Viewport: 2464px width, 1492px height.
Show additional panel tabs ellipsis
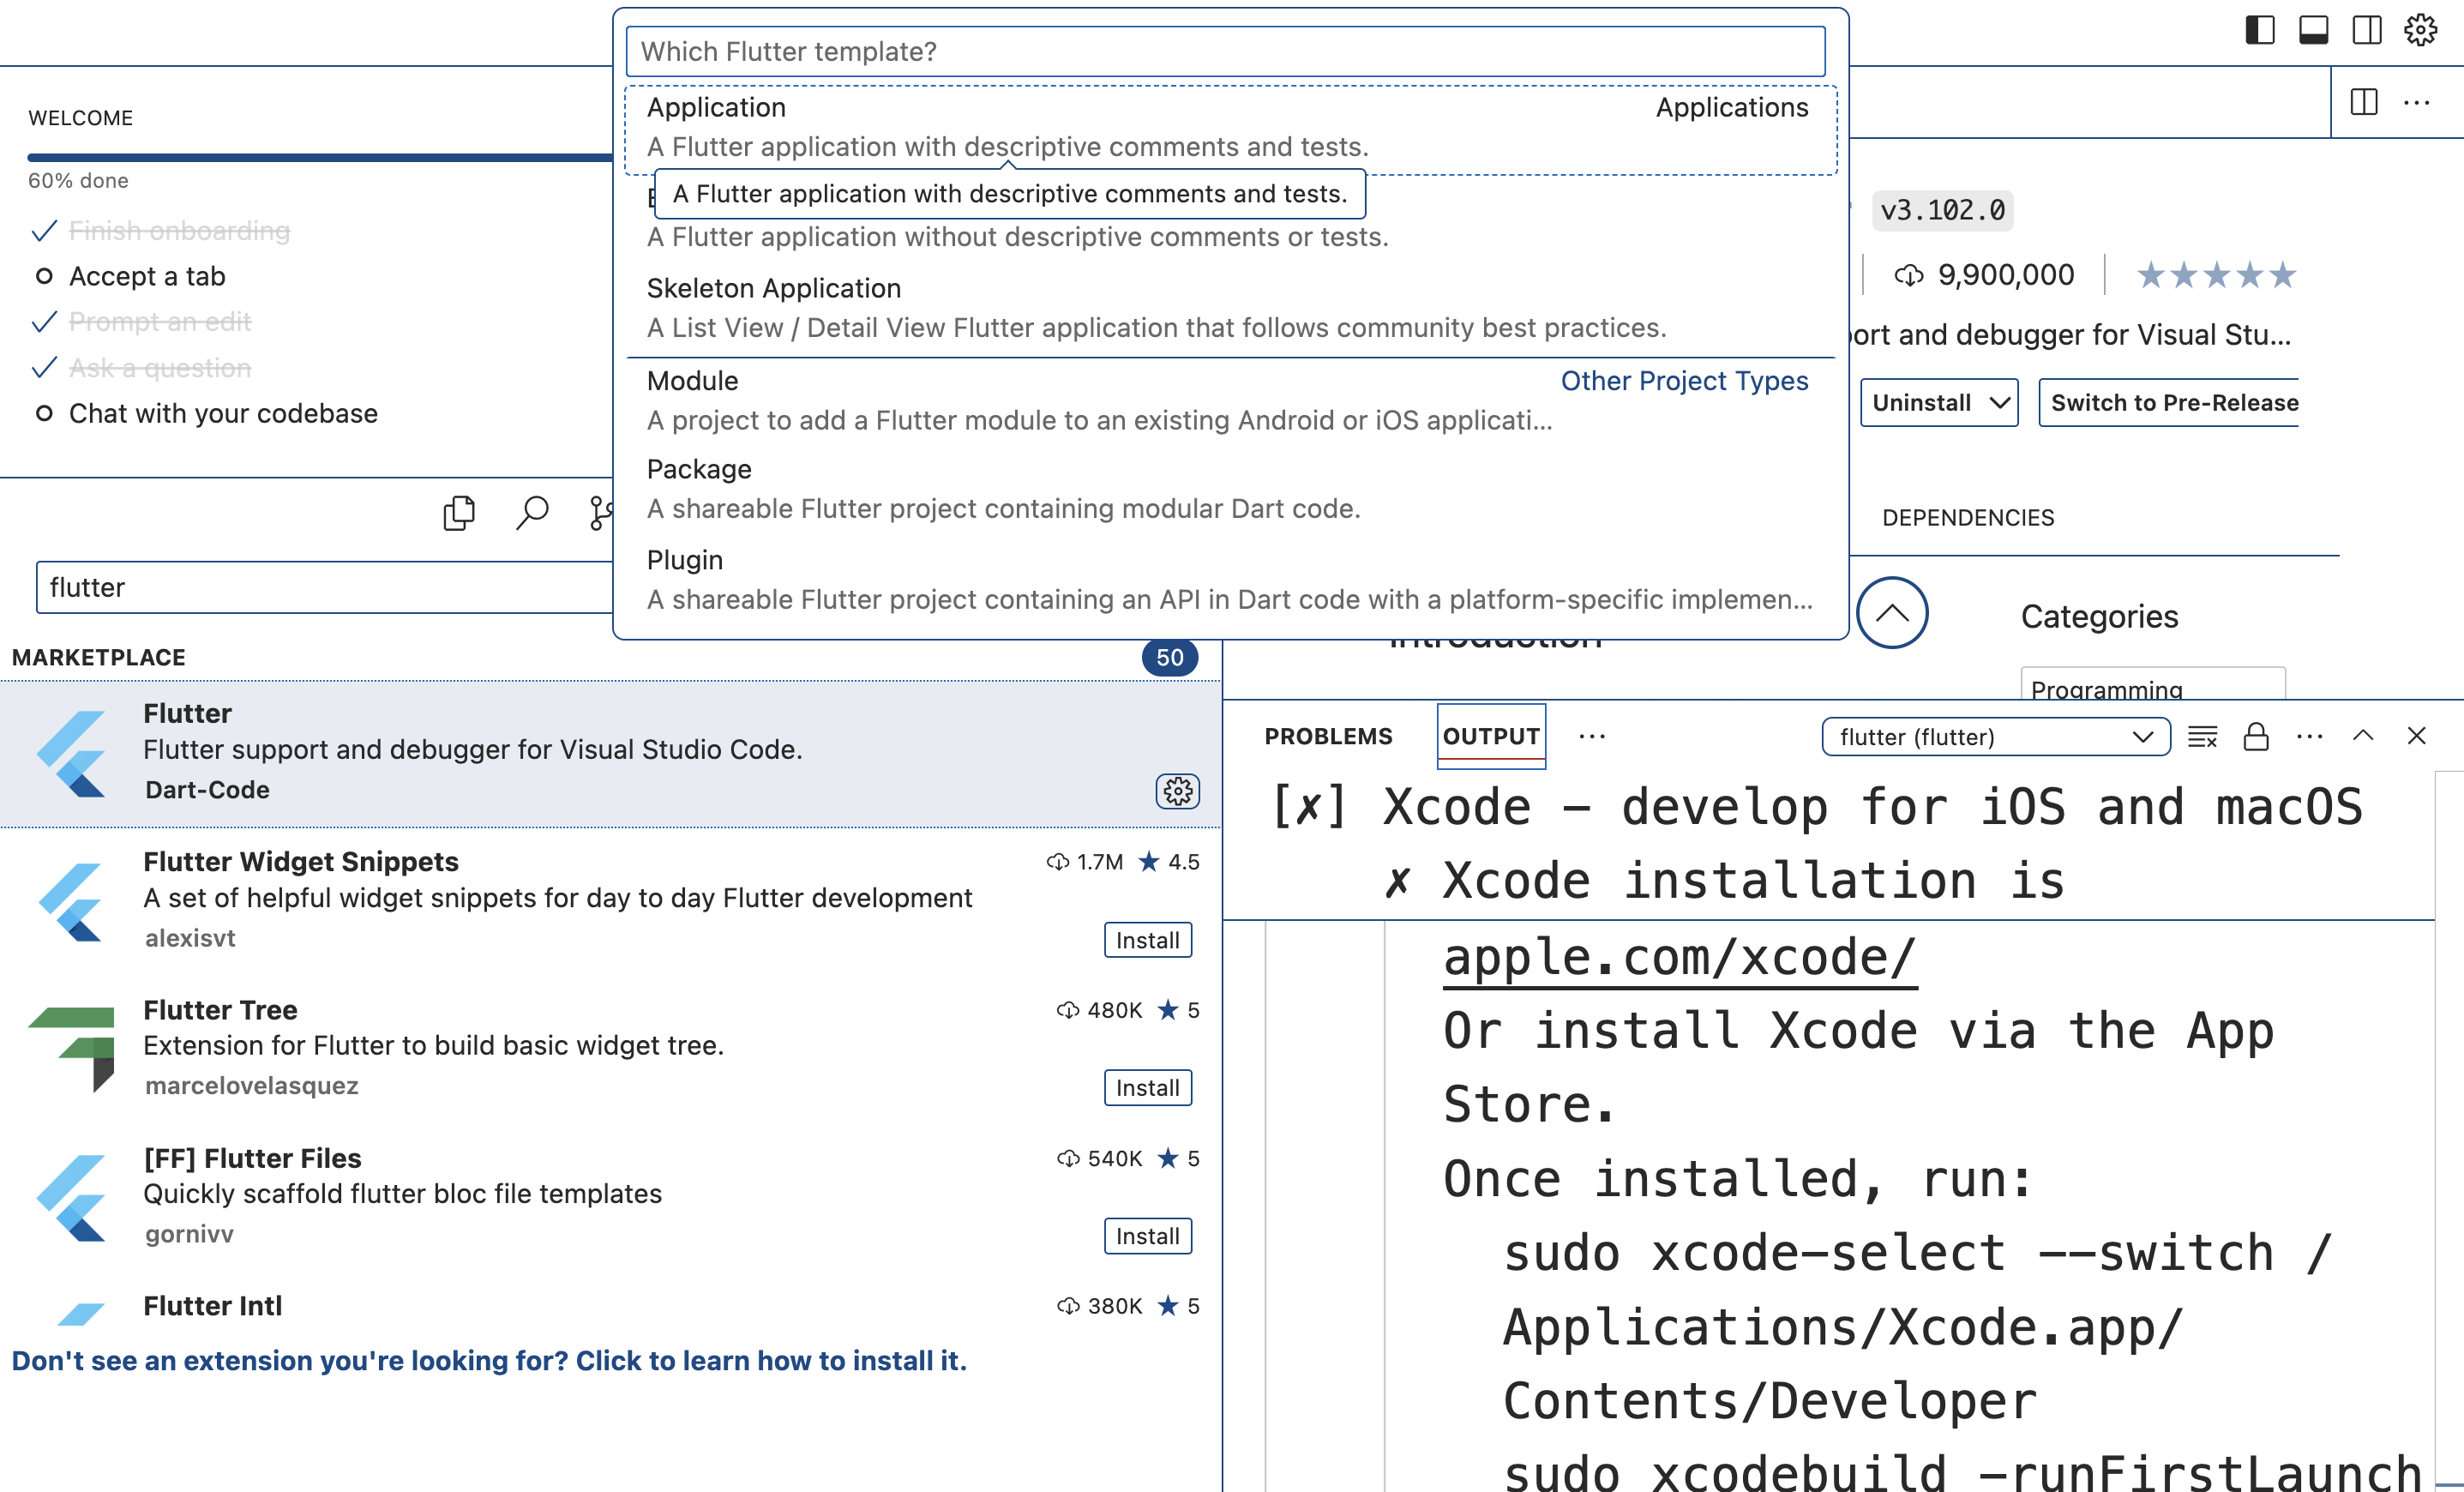click(x=1592, y=737)
